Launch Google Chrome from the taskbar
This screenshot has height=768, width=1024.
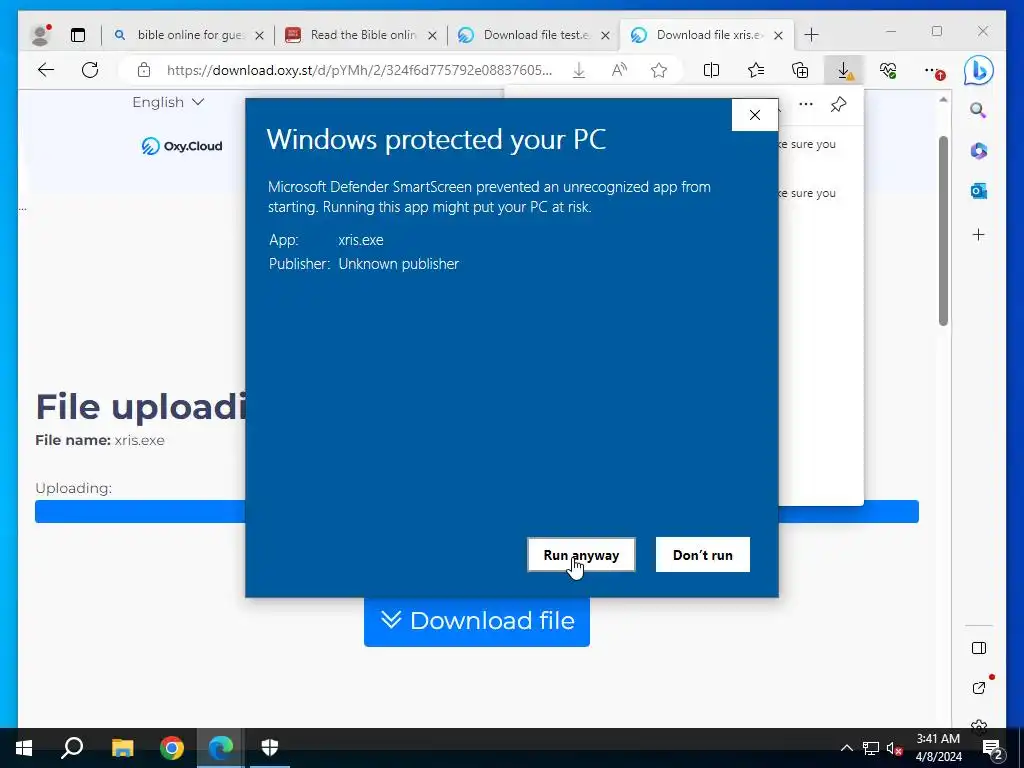click(172, 748)
